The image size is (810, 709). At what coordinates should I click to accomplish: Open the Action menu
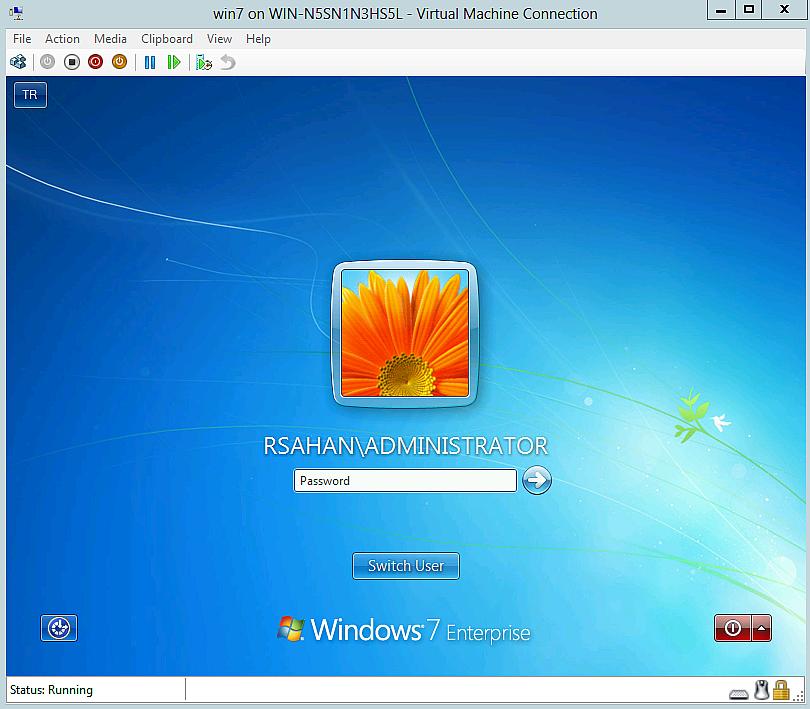click(62, 38)
